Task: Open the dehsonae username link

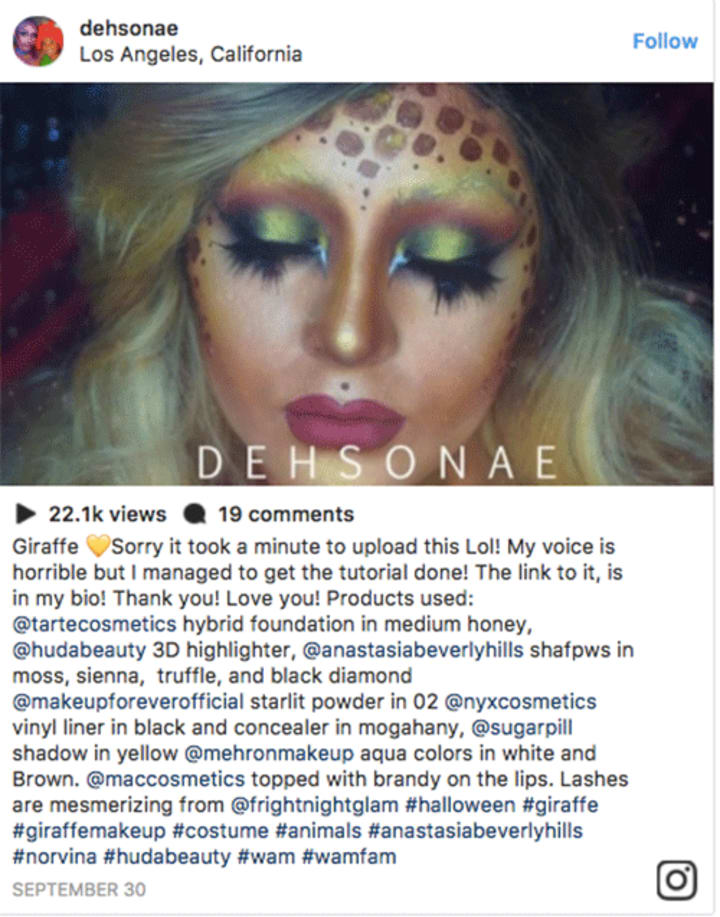Action: [129, 27]
